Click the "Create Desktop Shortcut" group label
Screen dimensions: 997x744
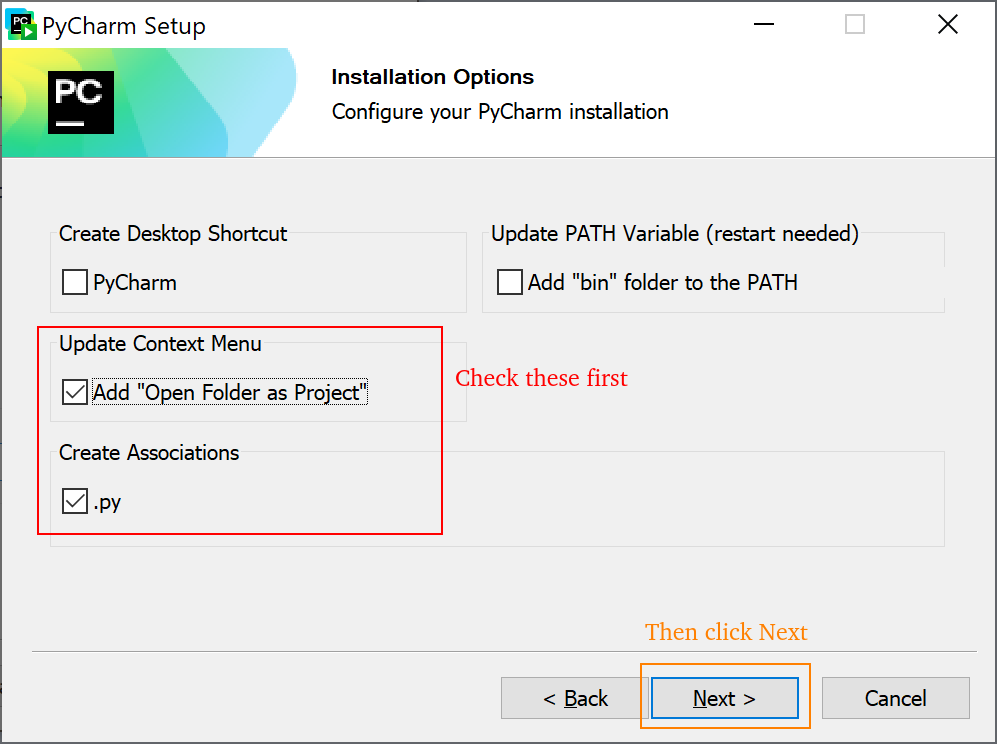coord(173,234)
